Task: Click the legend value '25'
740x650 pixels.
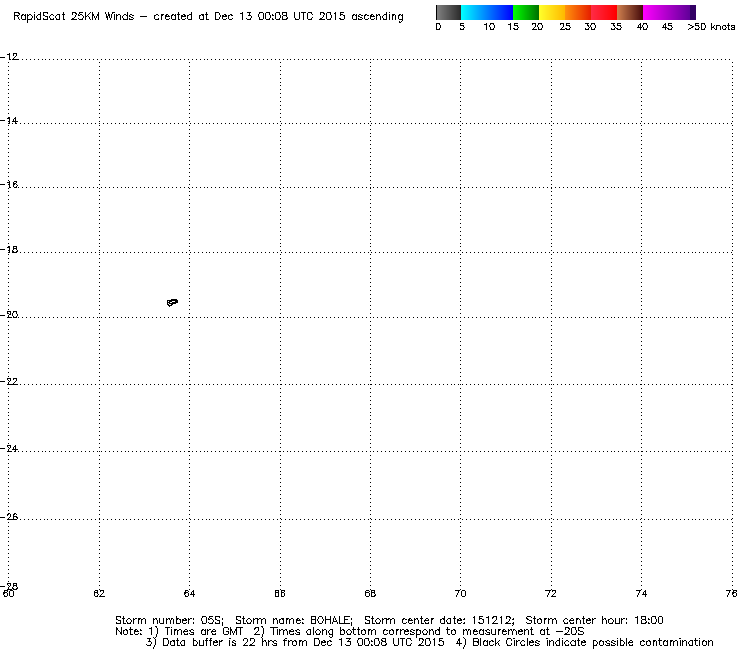Action: click(x=565, y=27)
